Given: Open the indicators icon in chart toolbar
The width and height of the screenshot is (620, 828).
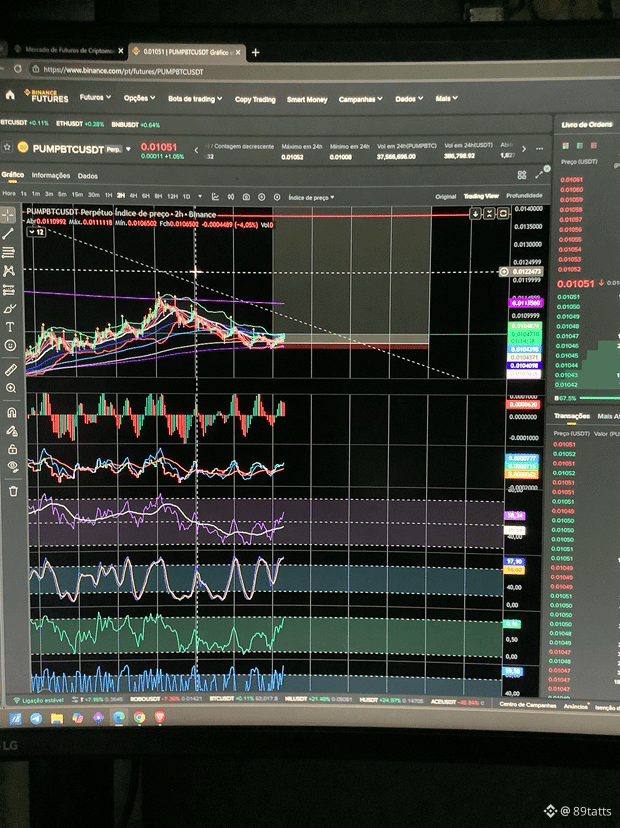Looking at the screenshot, I should pyautogui.click(x=231, y=196).
